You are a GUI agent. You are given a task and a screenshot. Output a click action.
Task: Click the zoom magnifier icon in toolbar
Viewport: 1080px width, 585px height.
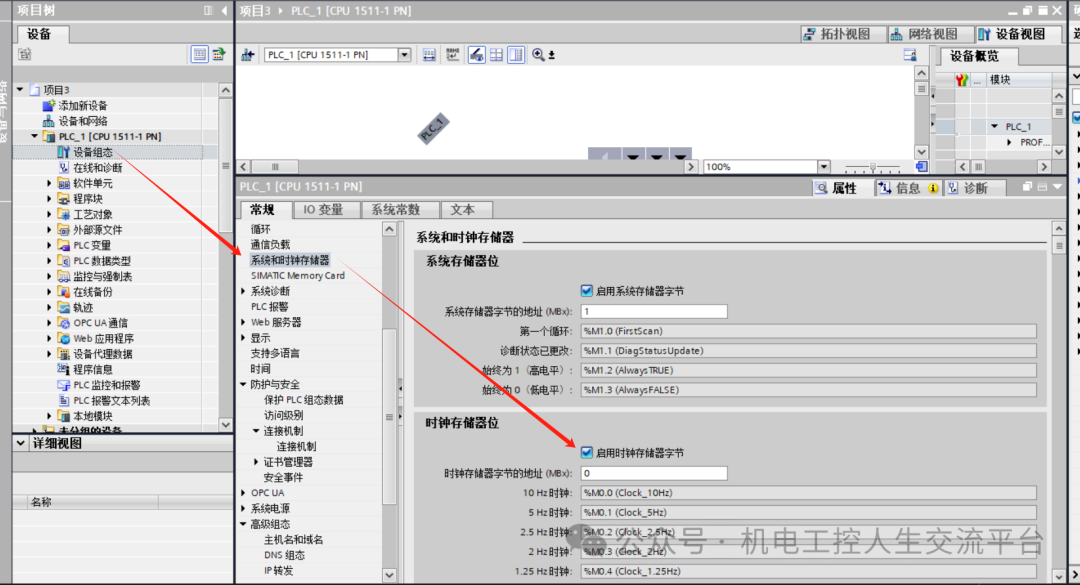point(539,54)
